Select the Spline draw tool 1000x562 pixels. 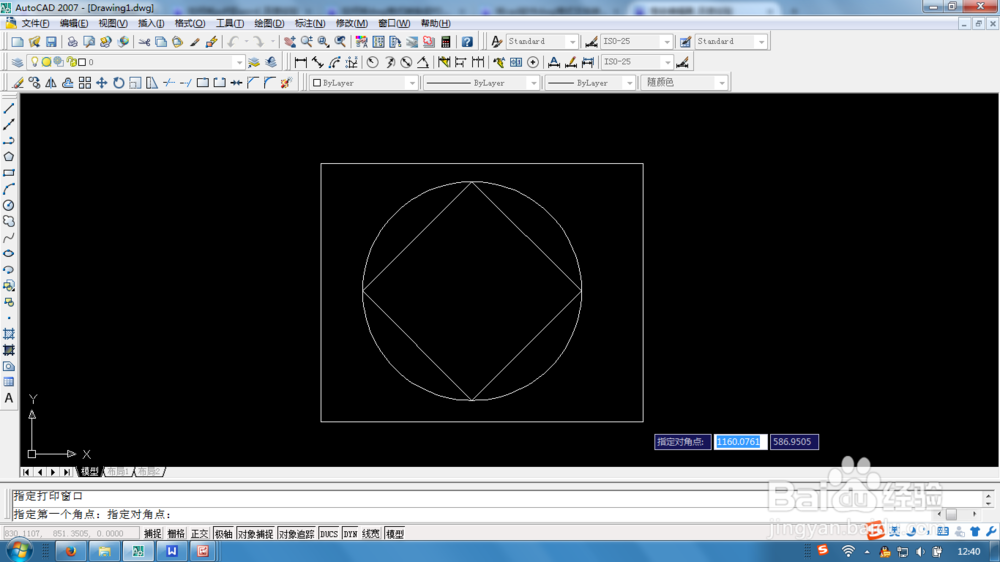point(9,238)
